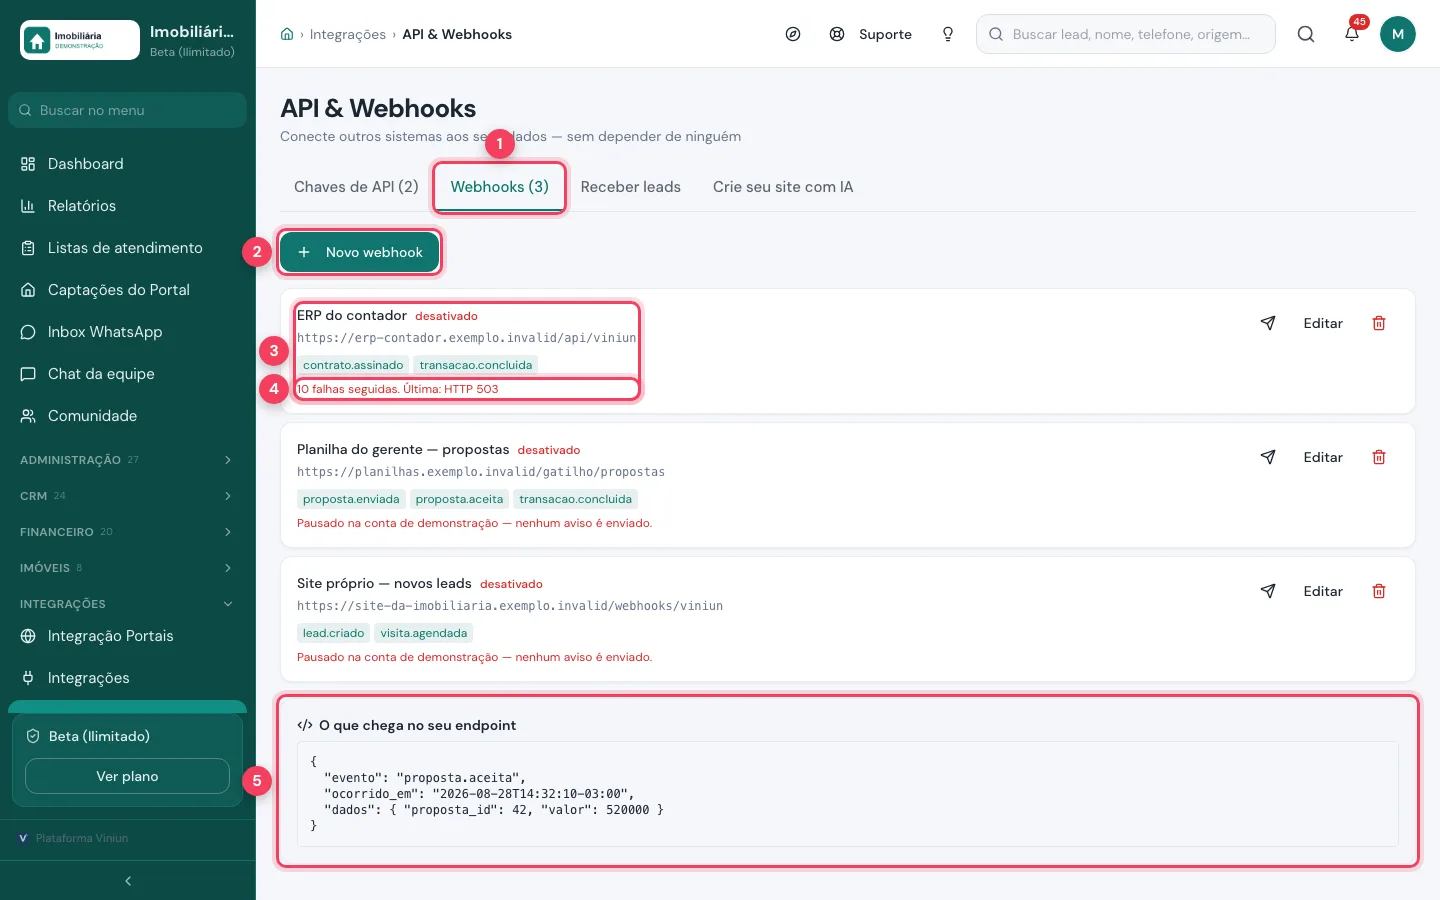Expand the ADMINISTRAÇÃO section

[127, 460]
